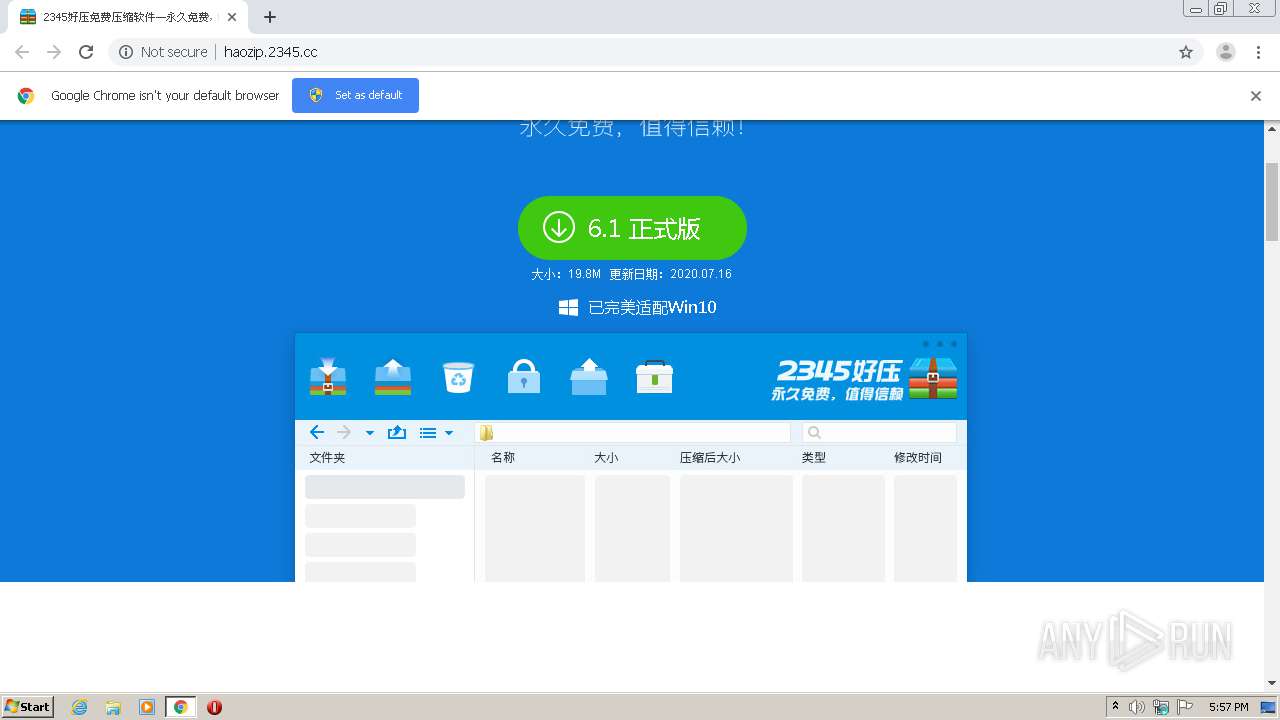The width and height of the screenshot is (1280, 720).
Task: Show hidden tray icons arrow
Action: [x=1115, y=707]
